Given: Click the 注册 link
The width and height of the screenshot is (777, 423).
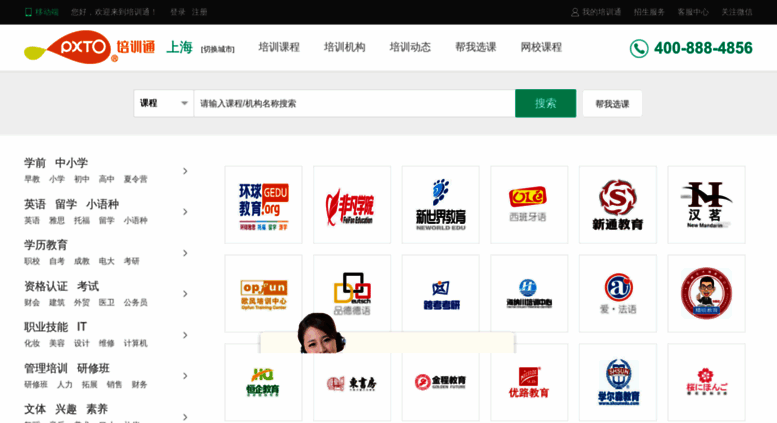Looking at the screenshot, I should pyautogui.click(x=199, y=12).
